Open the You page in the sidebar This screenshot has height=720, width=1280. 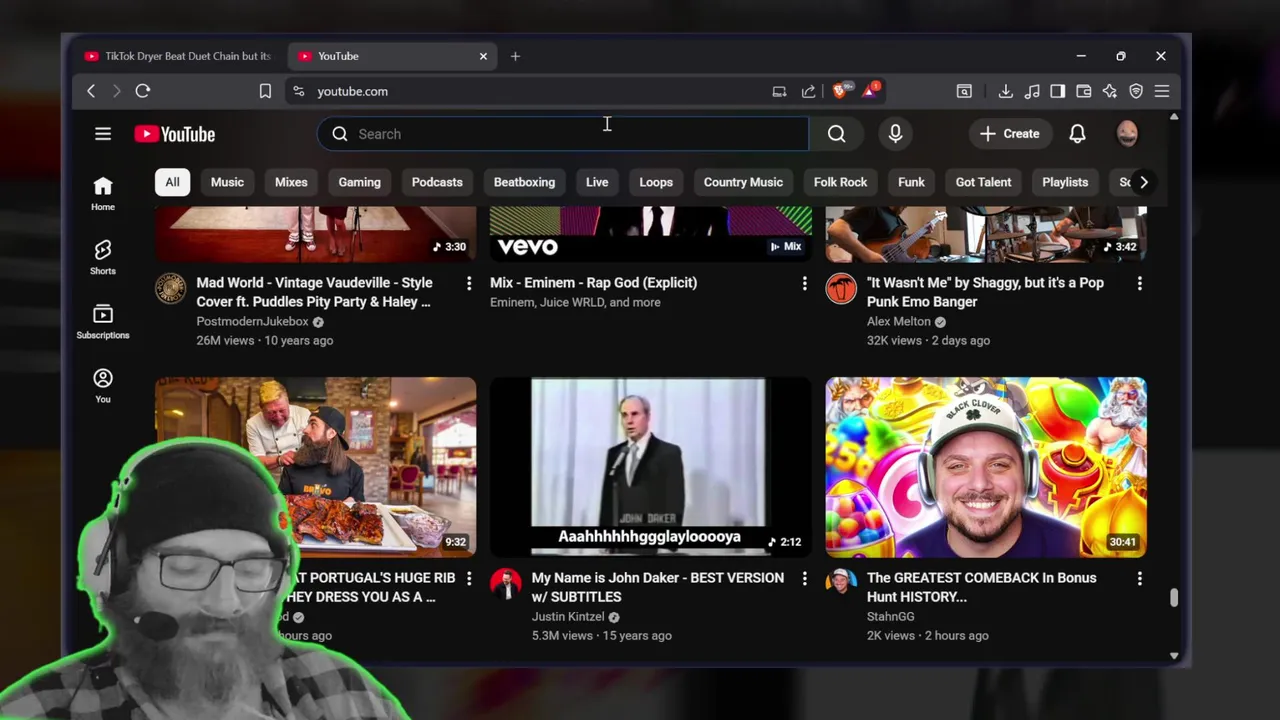pos(103,386)
